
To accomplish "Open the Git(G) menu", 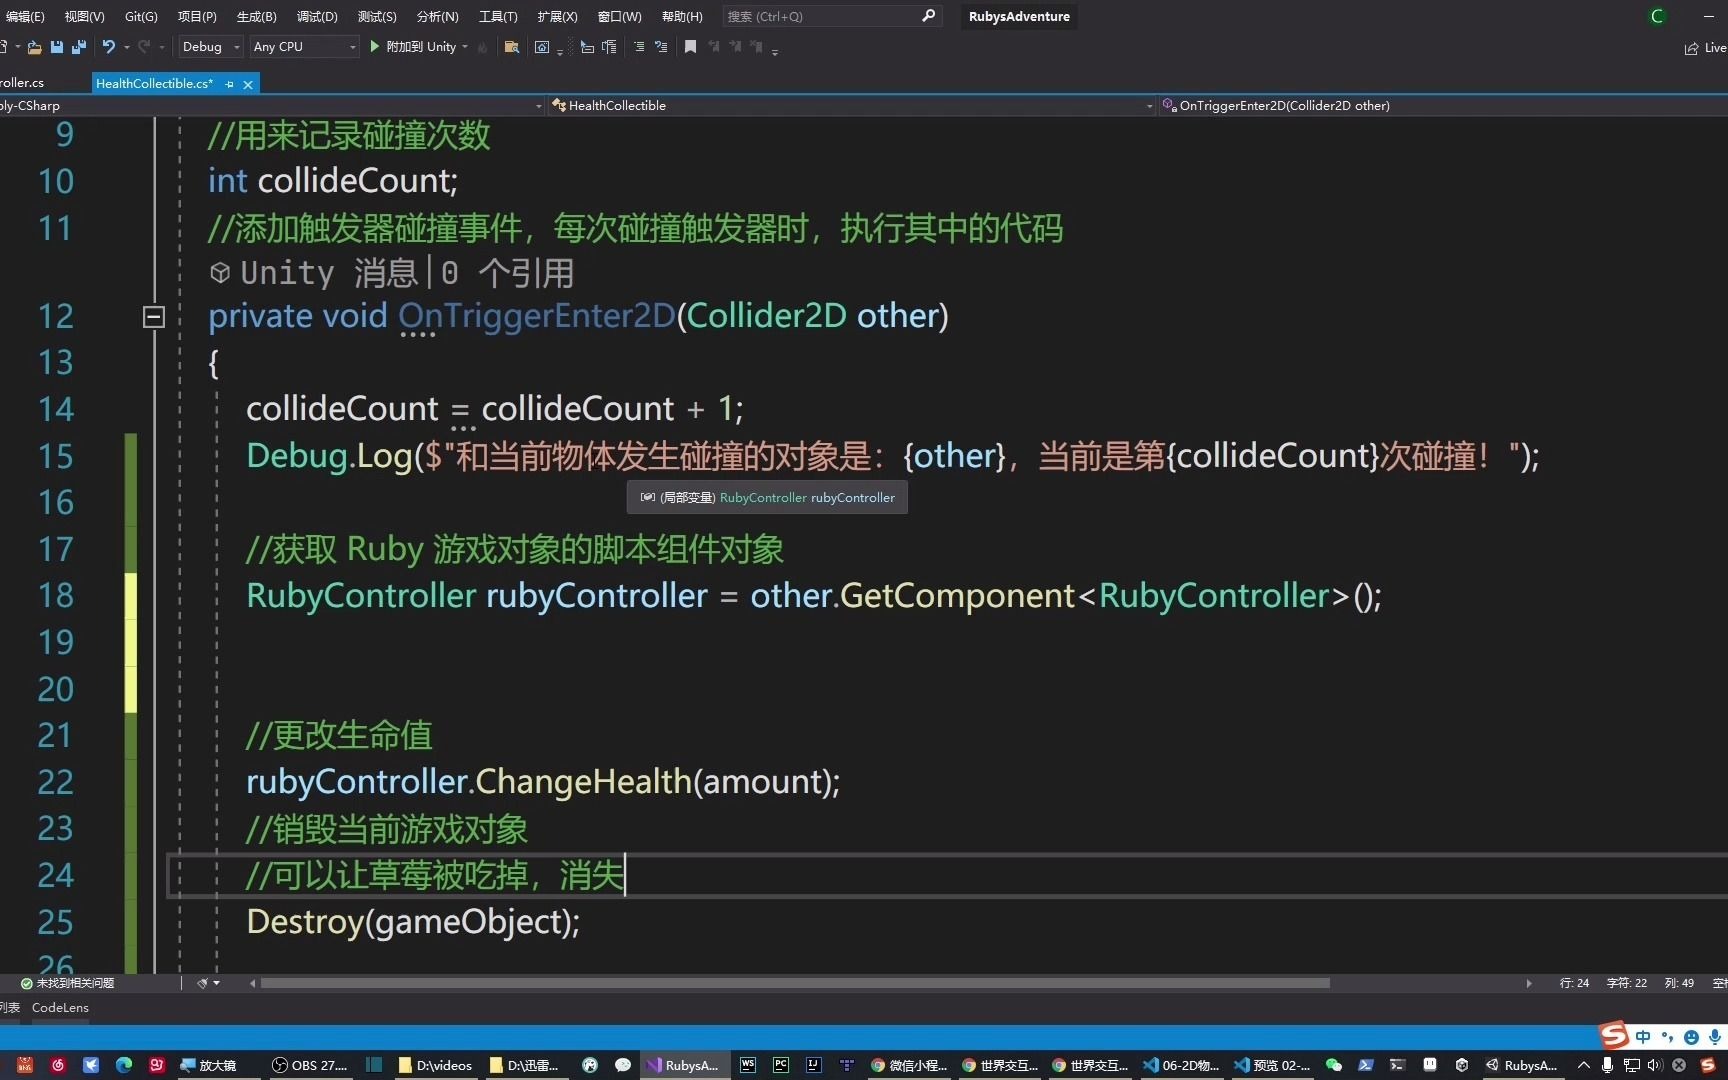I will tap(140, 16).
